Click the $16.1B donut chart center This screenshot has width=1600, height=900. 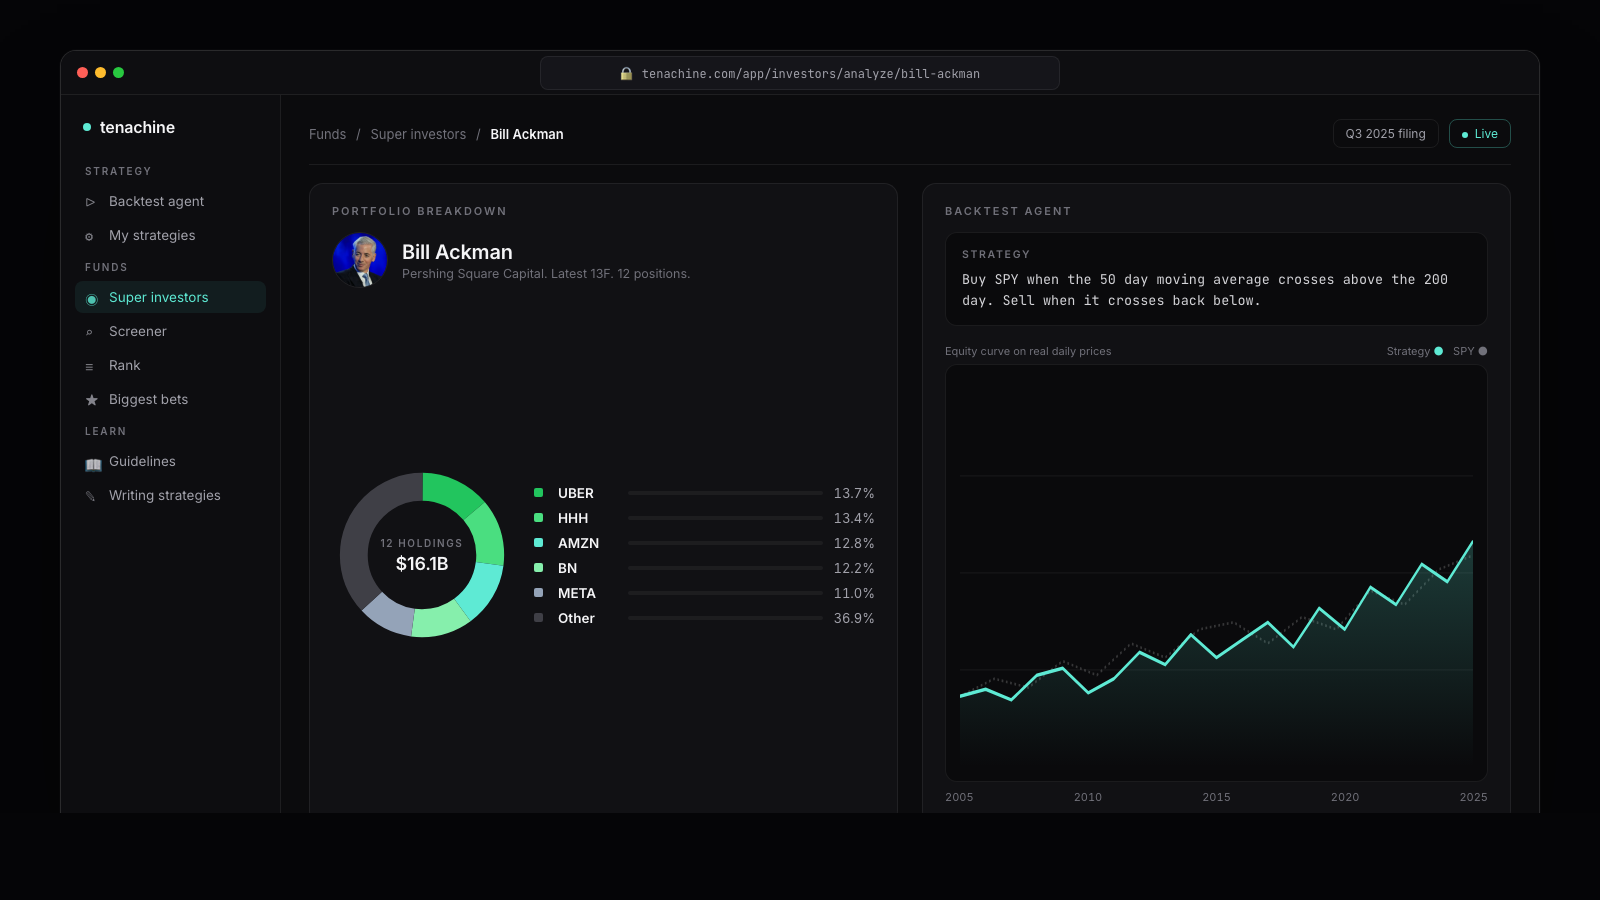click(422, 564)
